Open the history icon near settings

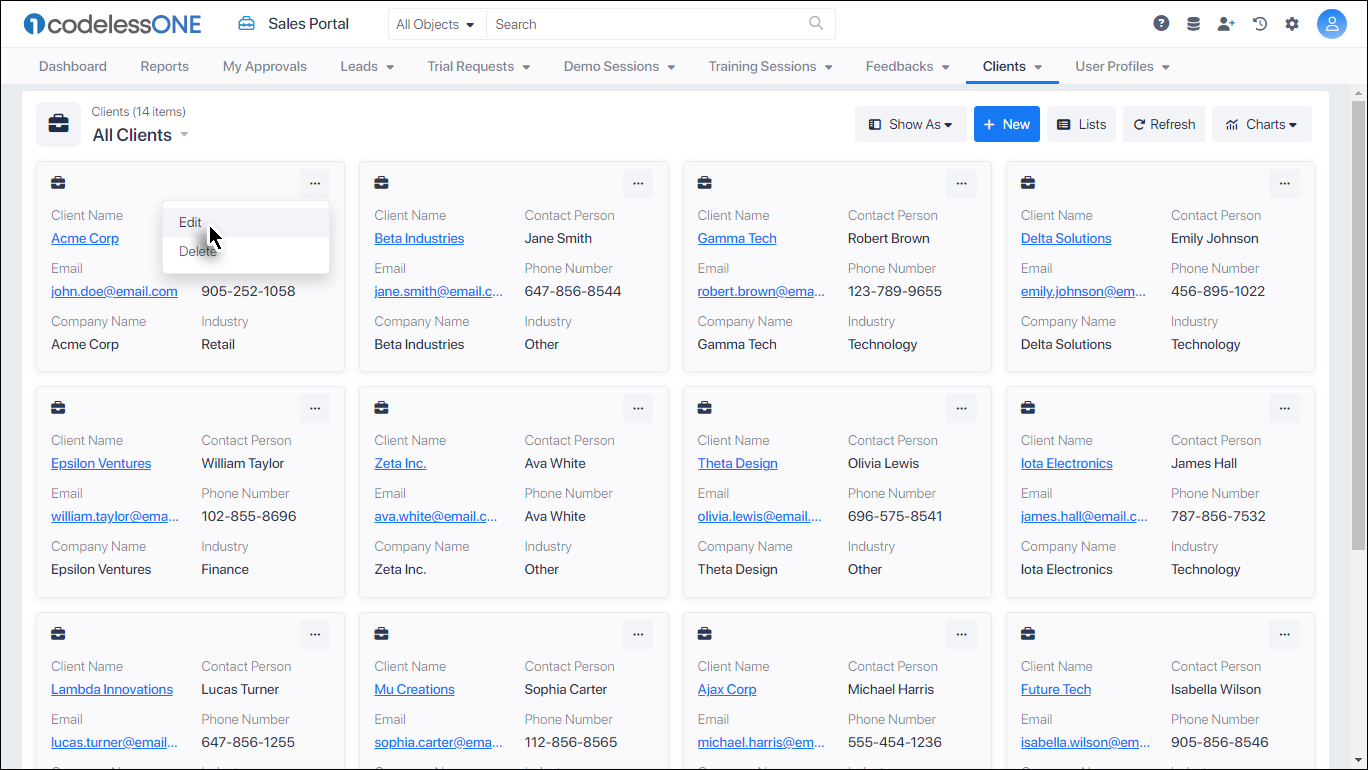[x=1259, y=22]
